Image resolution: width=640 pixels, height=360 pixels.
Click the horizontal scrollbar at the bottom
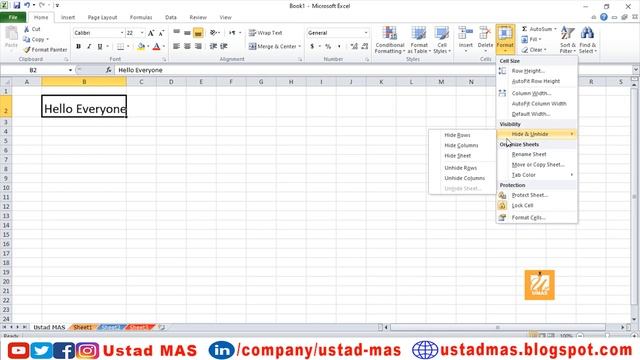pos(498,327)
